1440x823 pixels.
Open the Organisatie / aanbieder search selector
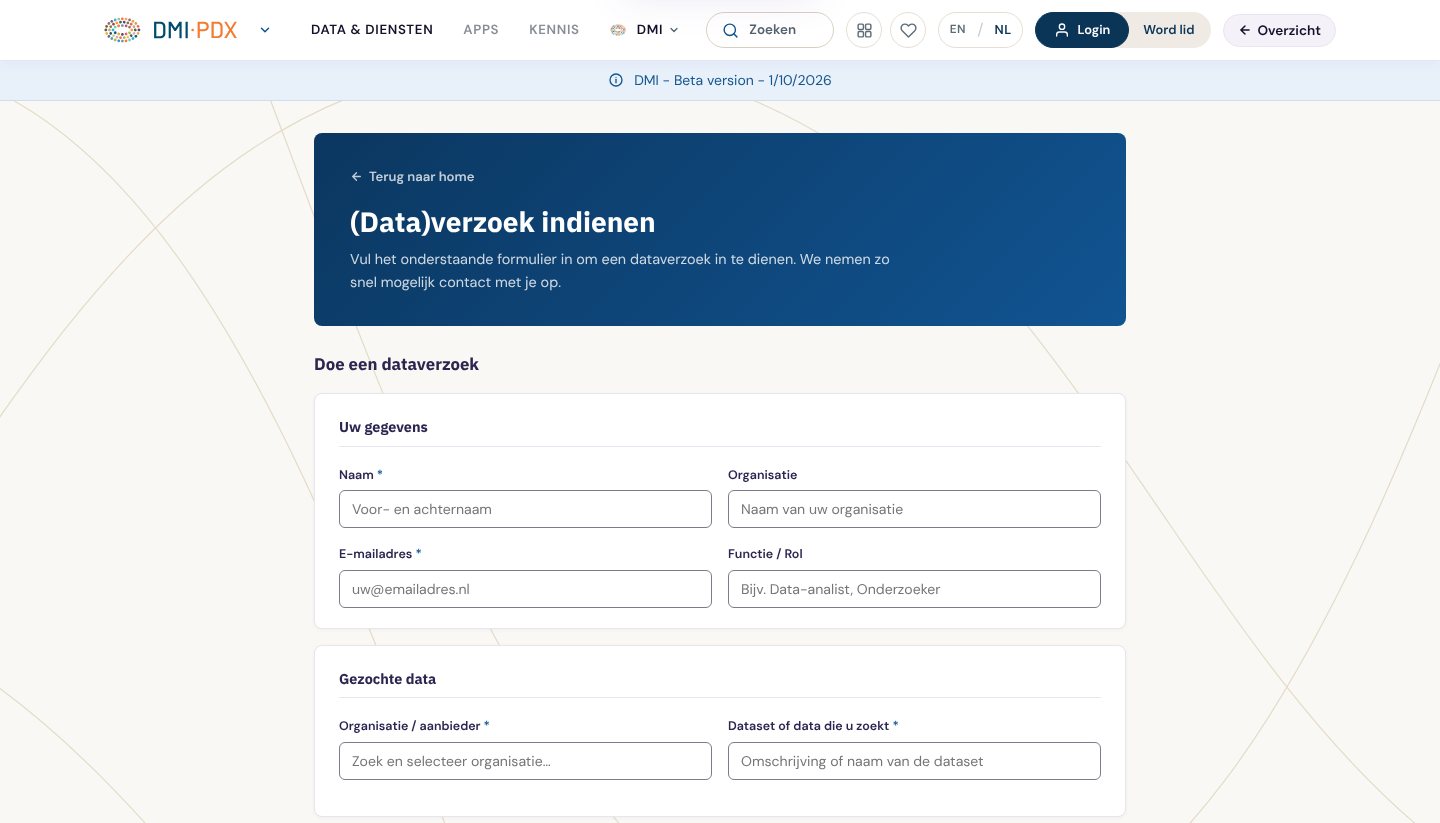(x=525, y=761)
